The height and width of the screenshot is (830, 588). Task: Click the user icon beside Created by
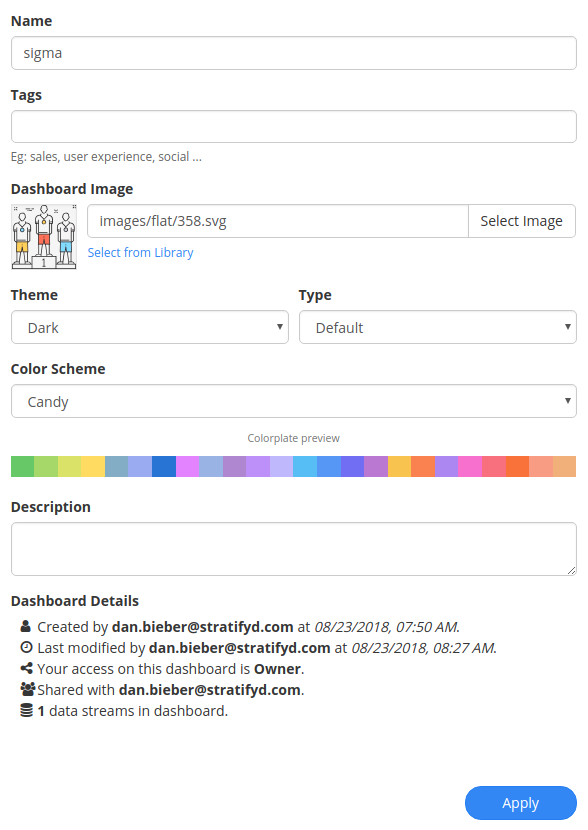coord(26,626)
